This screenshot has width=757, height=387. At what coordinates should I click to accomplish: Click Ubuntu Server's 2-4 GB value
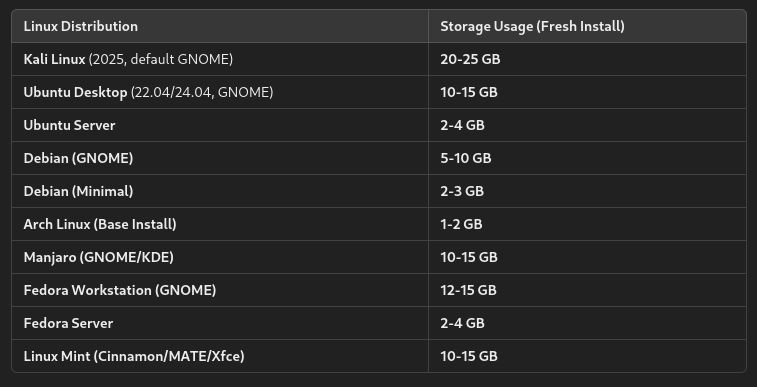point(462,125)
